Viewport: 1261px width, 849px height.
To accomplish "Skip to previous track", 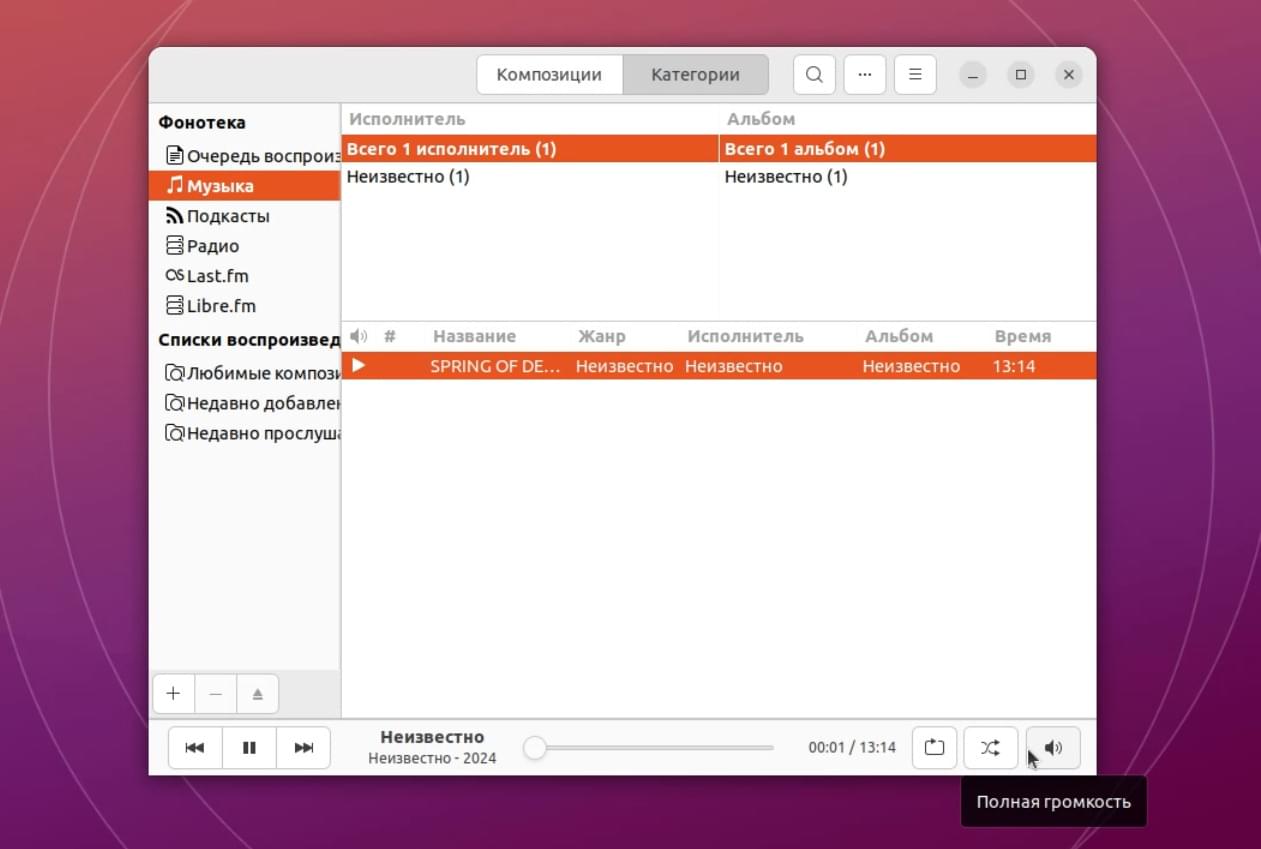I will click(x=195, y=748).
